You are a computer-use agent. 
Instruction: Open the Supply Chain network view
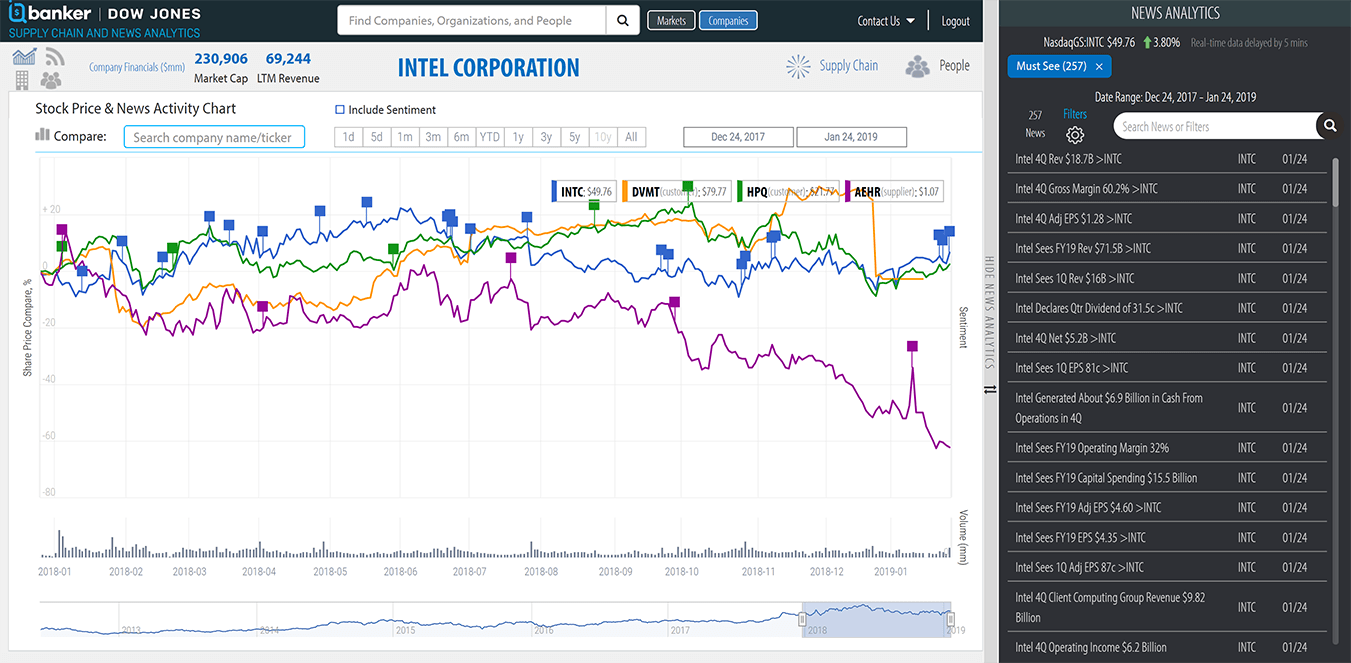point(832,66)
